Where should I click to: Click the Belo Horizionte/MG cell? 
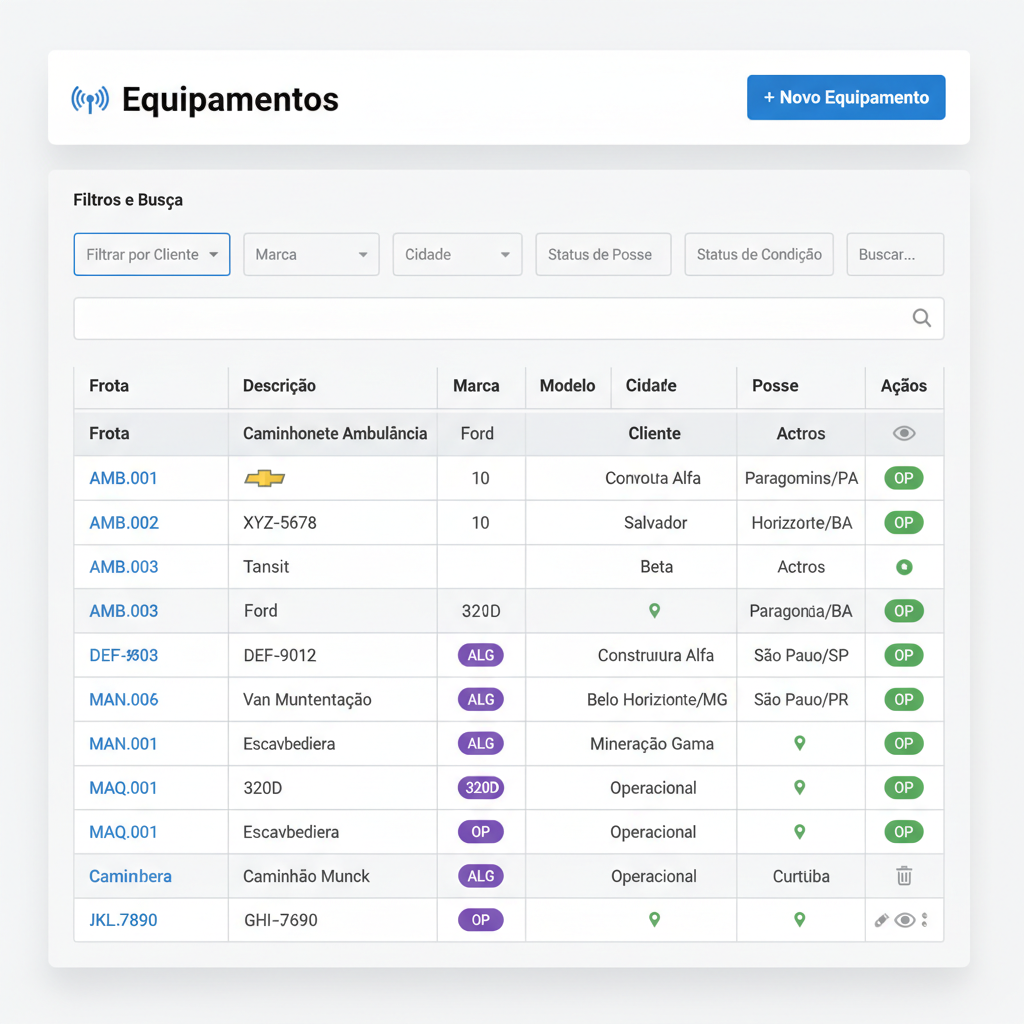657,699
